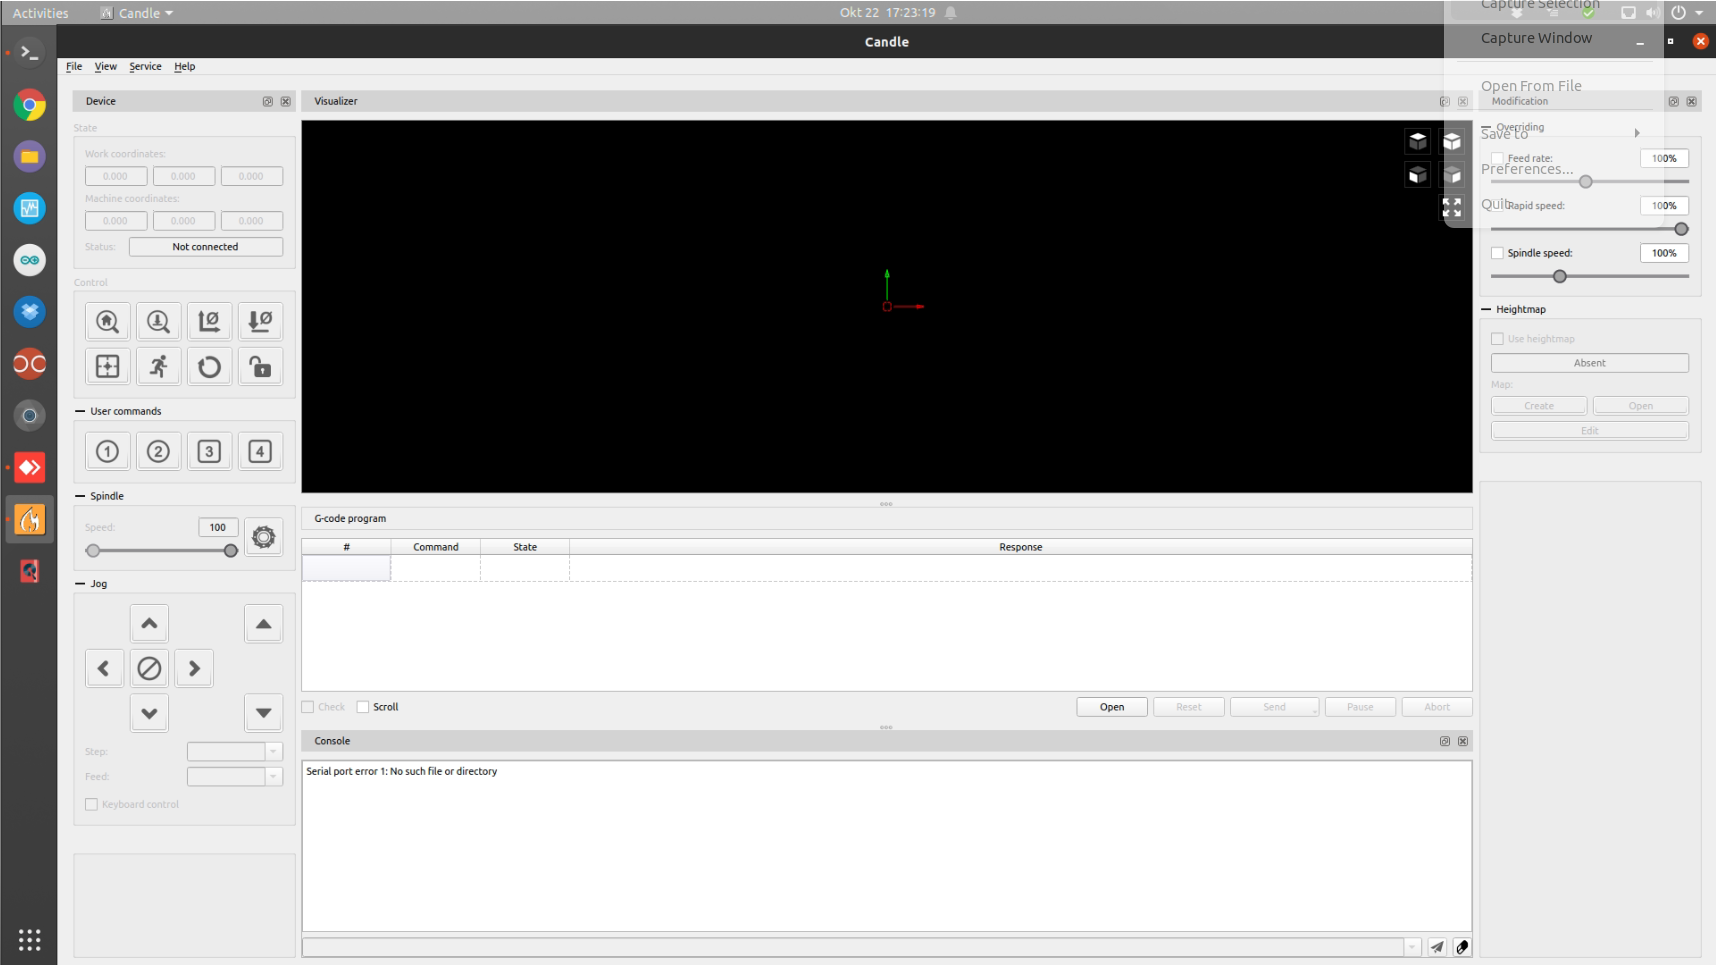Open the Help menu
This screenshot has width=1716, height=965.
(184, 66)
